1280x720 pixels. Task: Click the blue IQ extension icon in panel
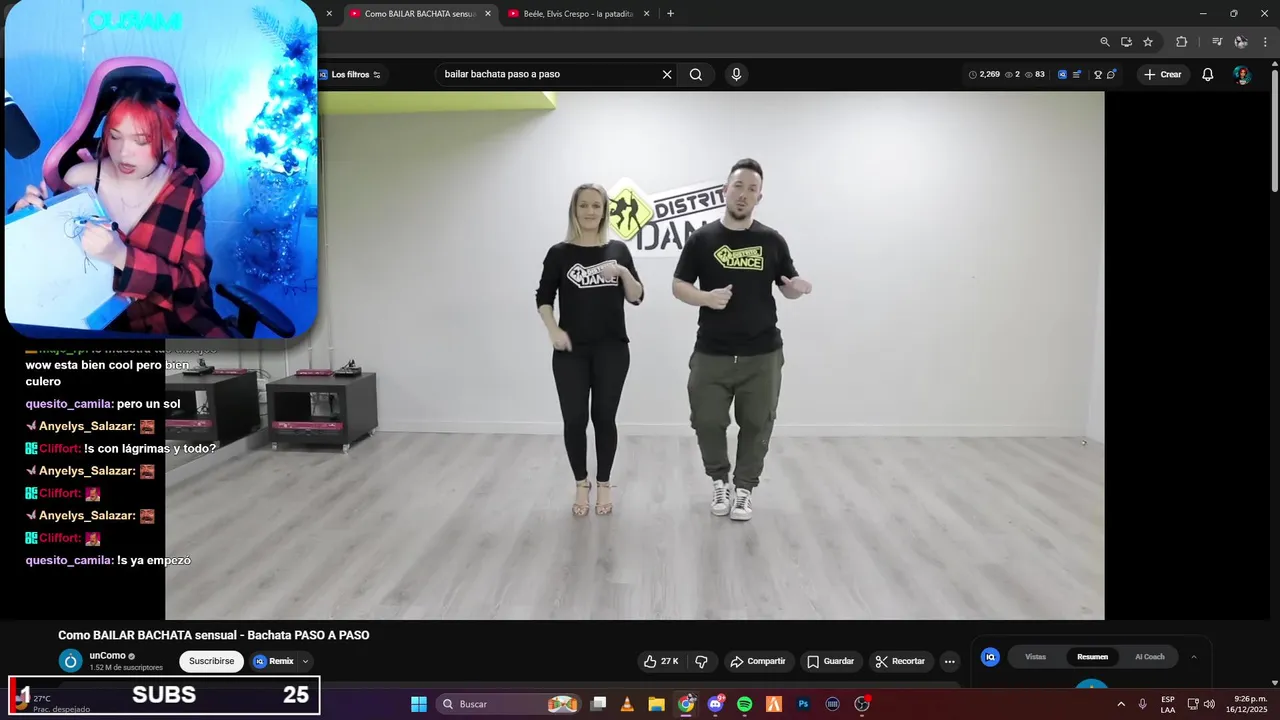click(x=990, y=657)
